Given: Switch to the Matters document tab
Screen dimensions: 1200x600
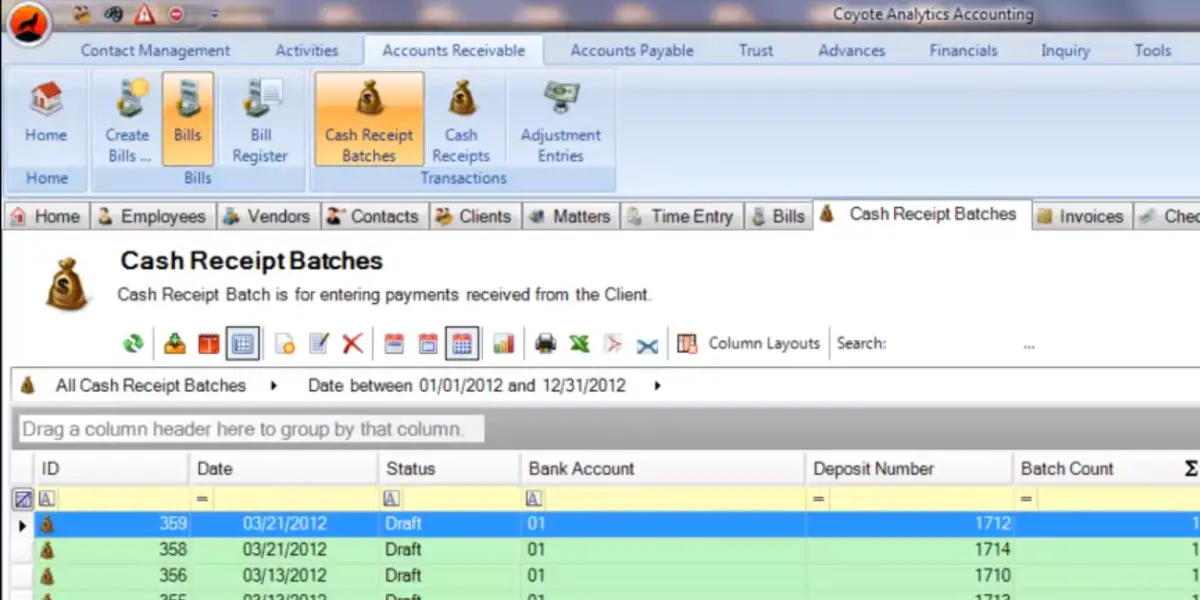Looking at the screenshot, I should [570, 216].
